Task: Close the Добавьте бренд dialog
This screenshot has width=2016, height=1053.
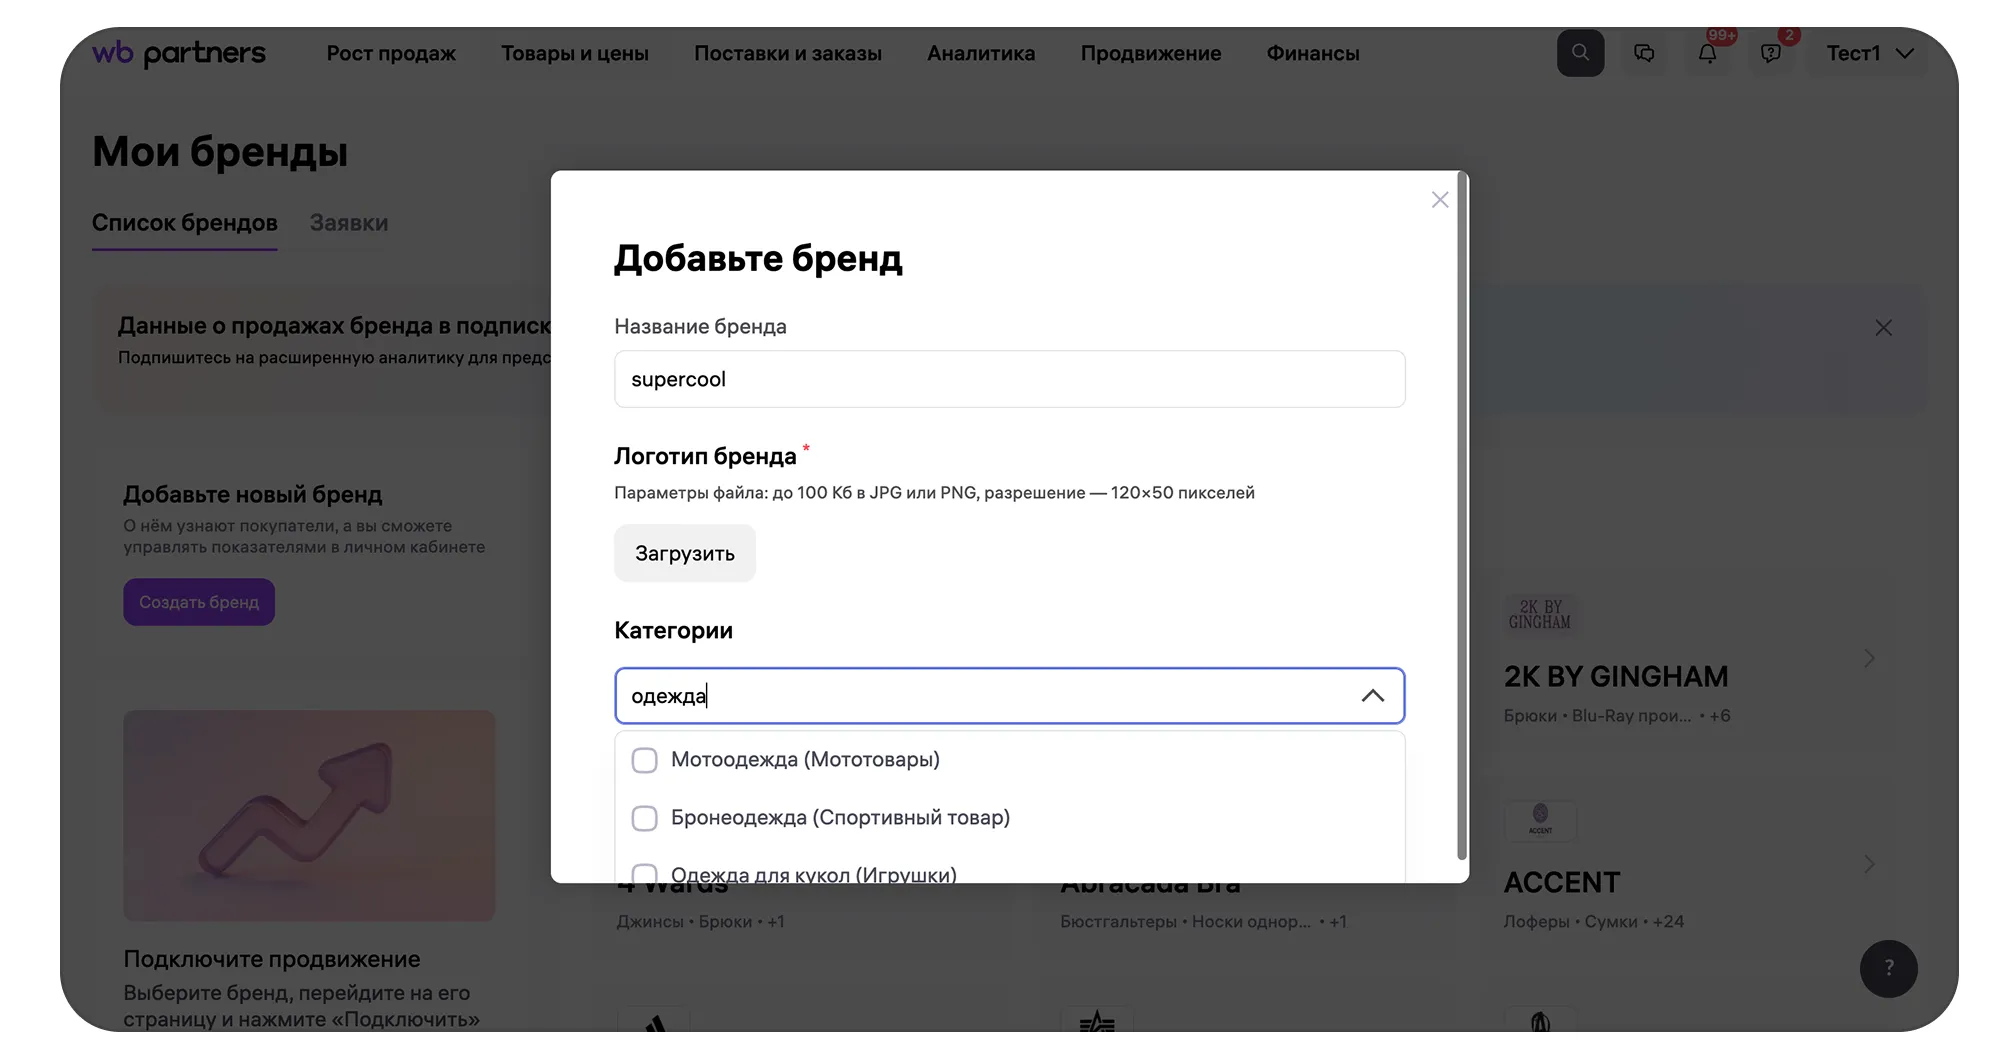Action: (1440, 200)
